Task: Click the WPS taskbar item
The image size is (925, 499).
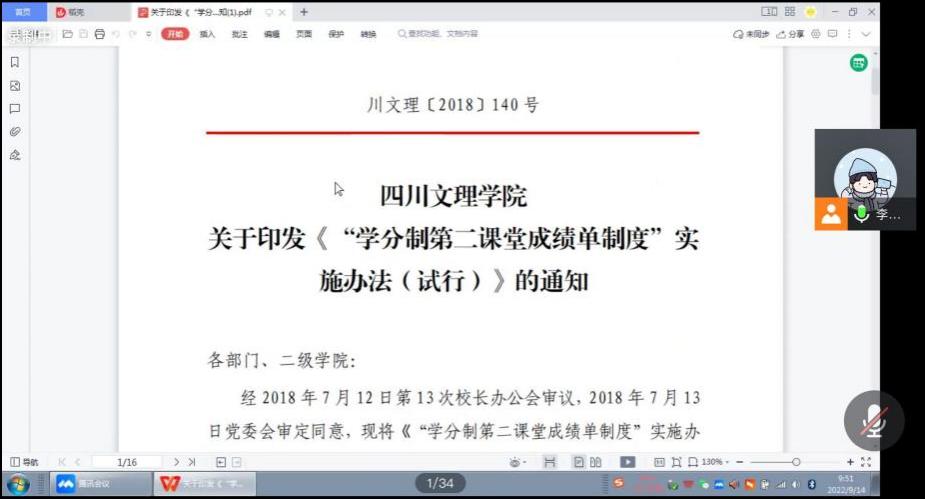Action: (205, 484)
